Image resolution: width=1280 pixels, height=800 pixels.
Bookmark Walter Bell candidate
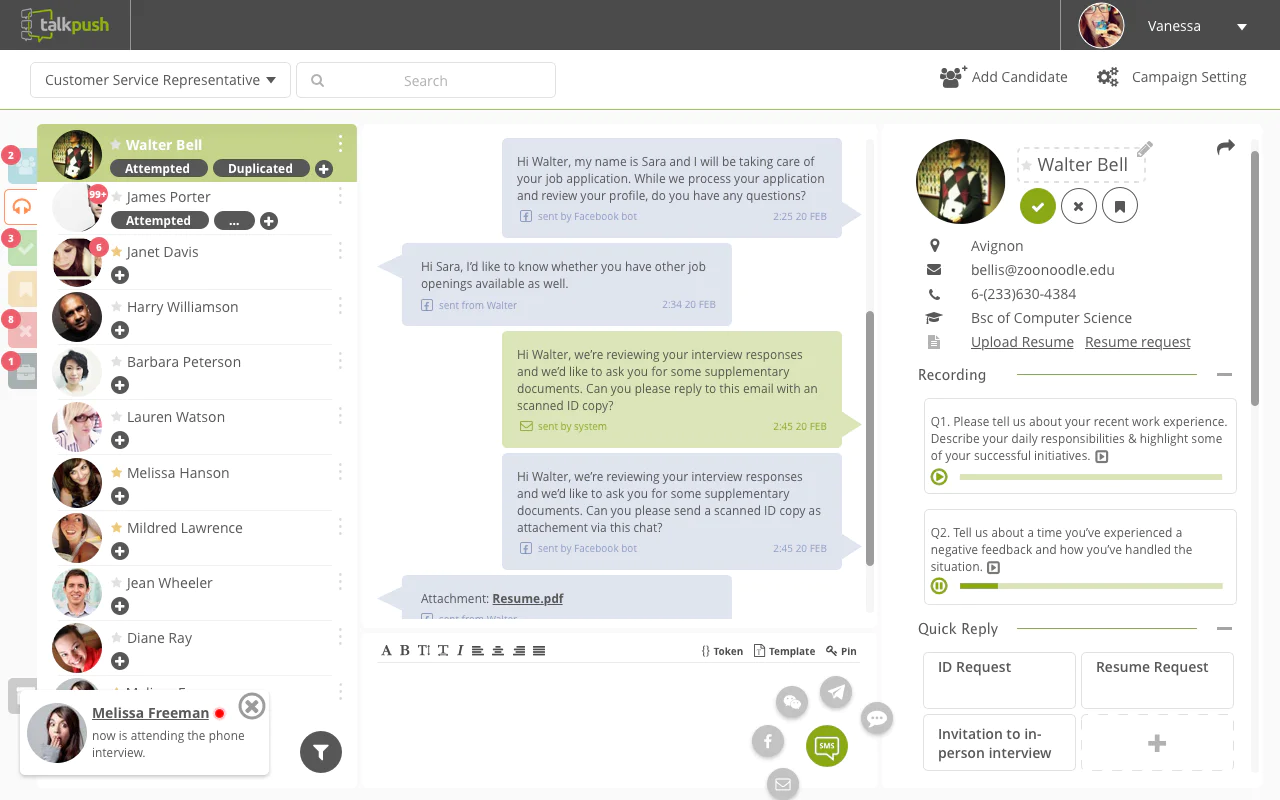point(1120,206)
